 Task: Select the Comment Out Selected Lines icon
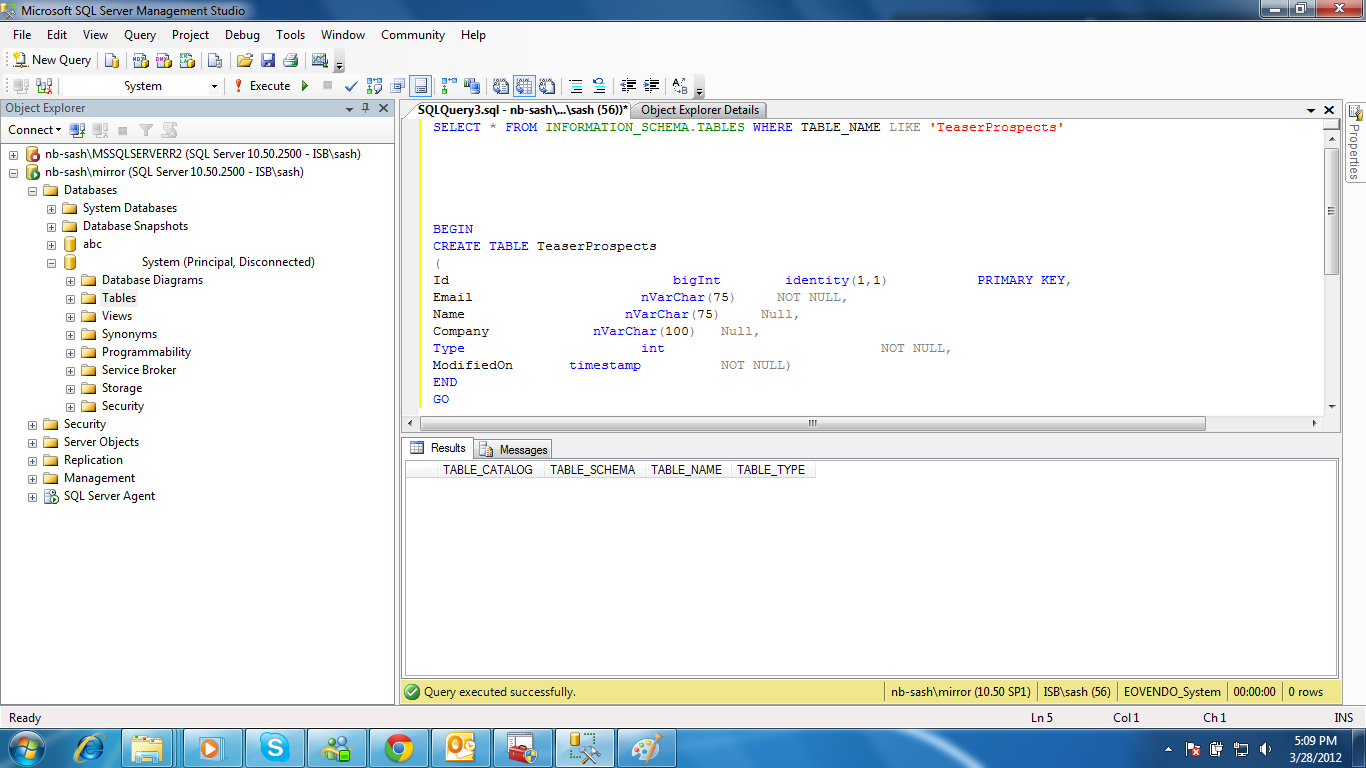pos(576,86)
